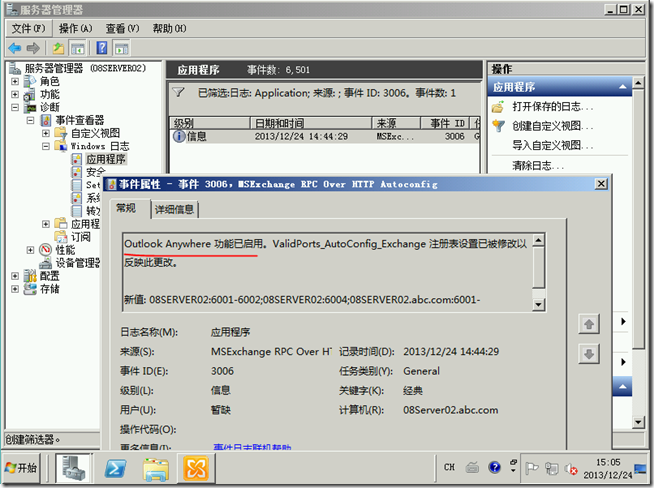Open Exchange Management Console taskbar icon
Image resolution: width=654 pixels, height=488 pixels.
[196, 468]
